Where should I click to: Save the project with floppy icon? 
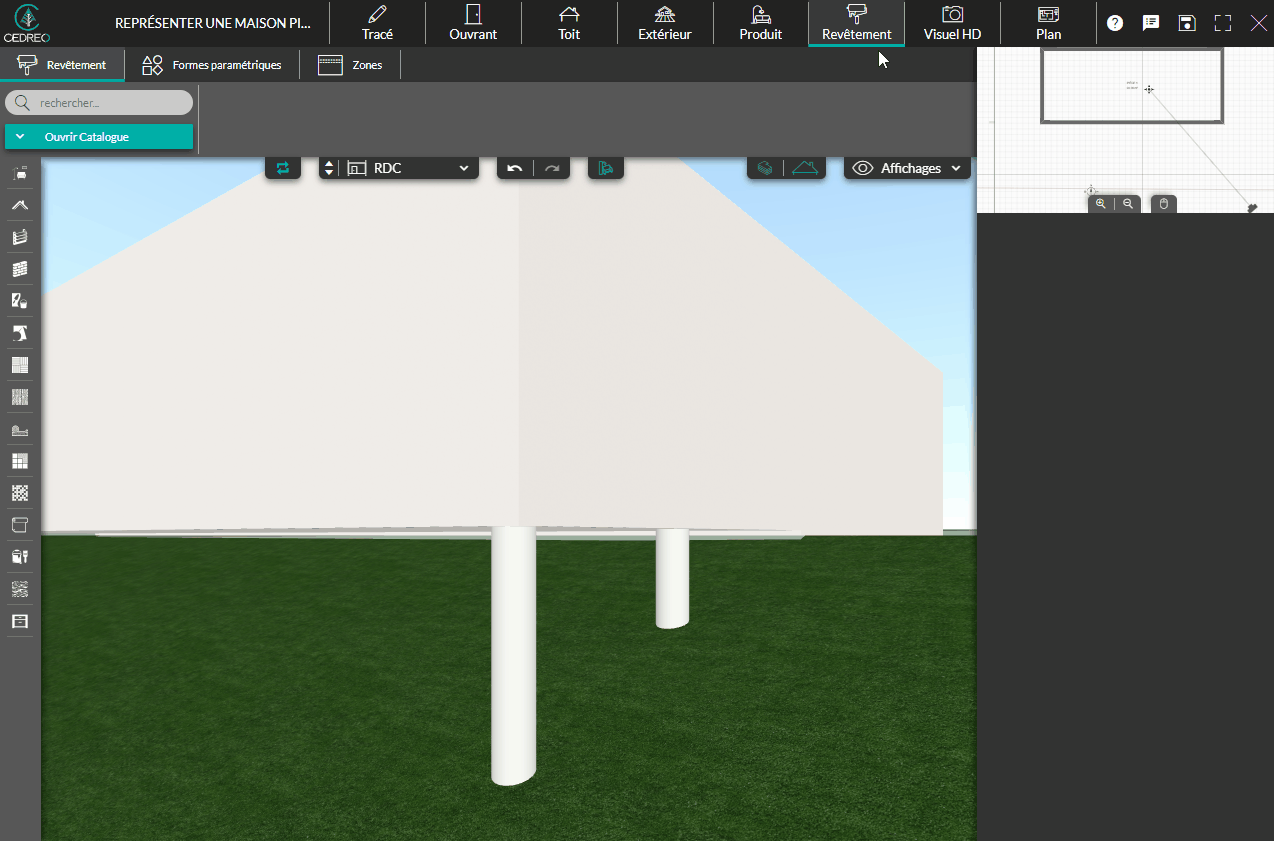[x=1187, y=23]
